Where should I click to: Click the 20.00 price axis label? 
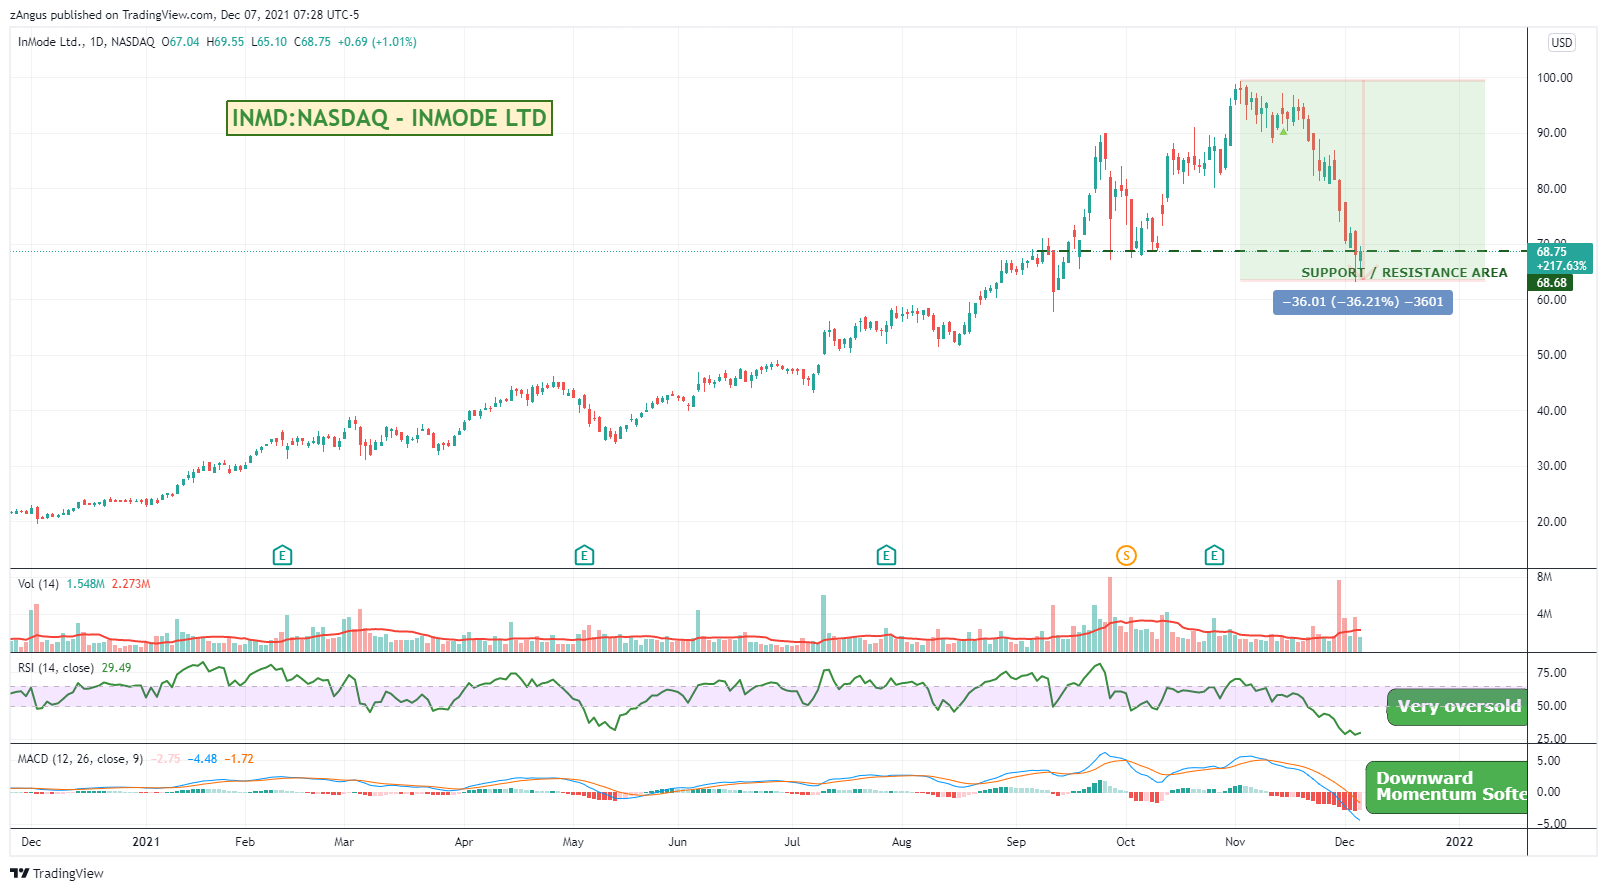(1552, 522)
